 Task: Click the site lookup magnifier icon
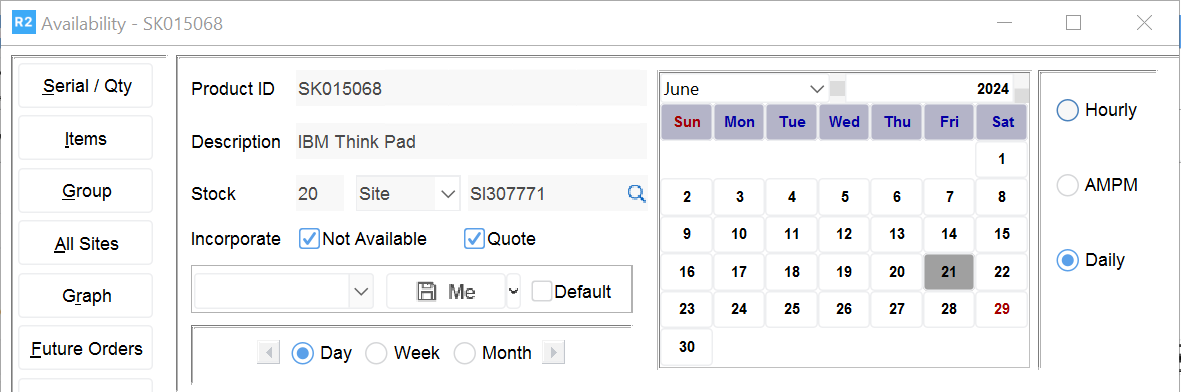(x=636, y=194)
